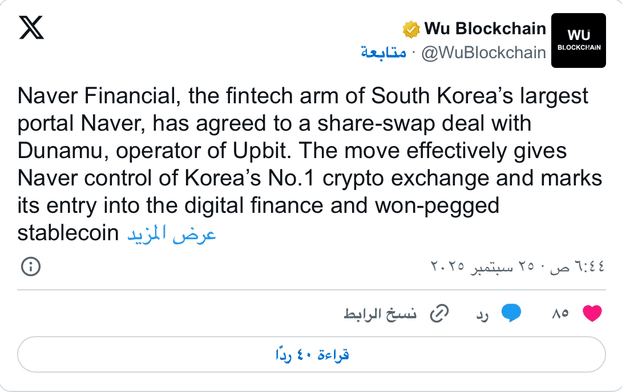
Task: Click the chain copy-link icon
Action: click(x=440, y=313)
